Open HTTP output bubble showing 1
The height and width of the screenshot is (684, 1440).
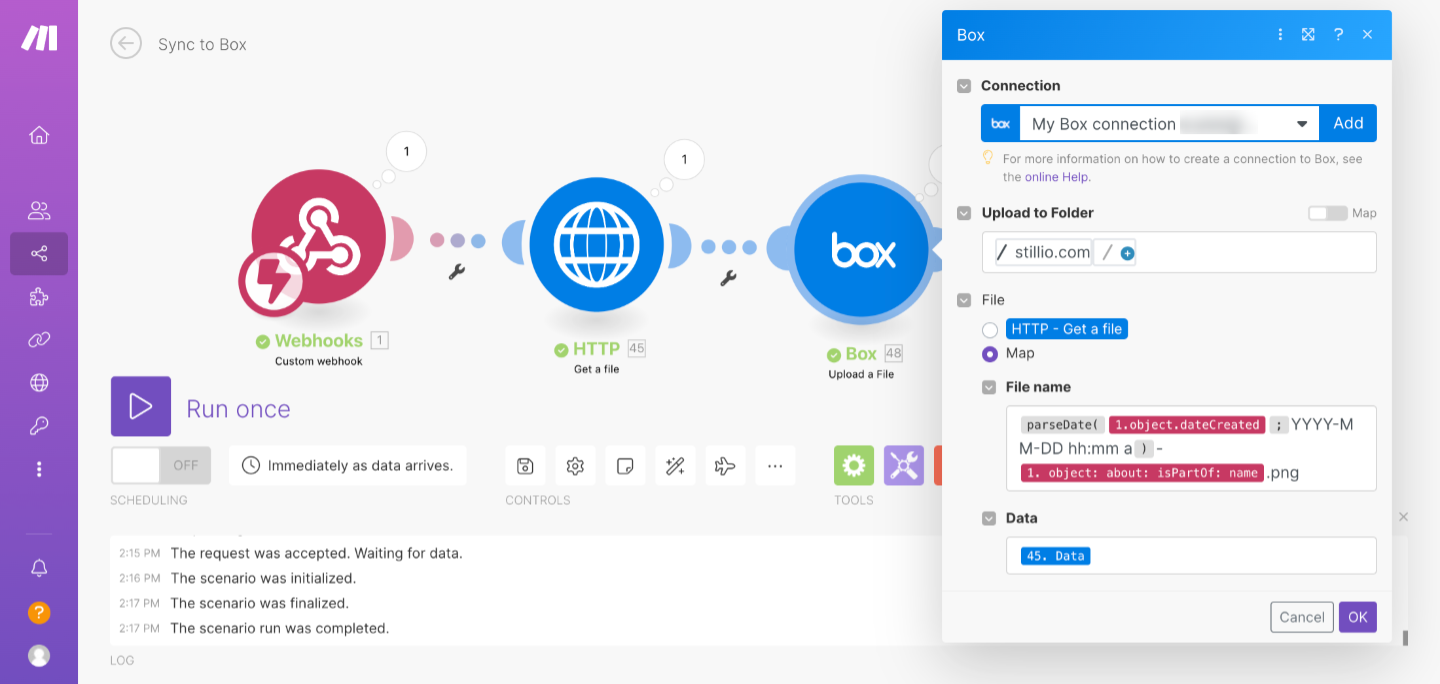[684, 159]
